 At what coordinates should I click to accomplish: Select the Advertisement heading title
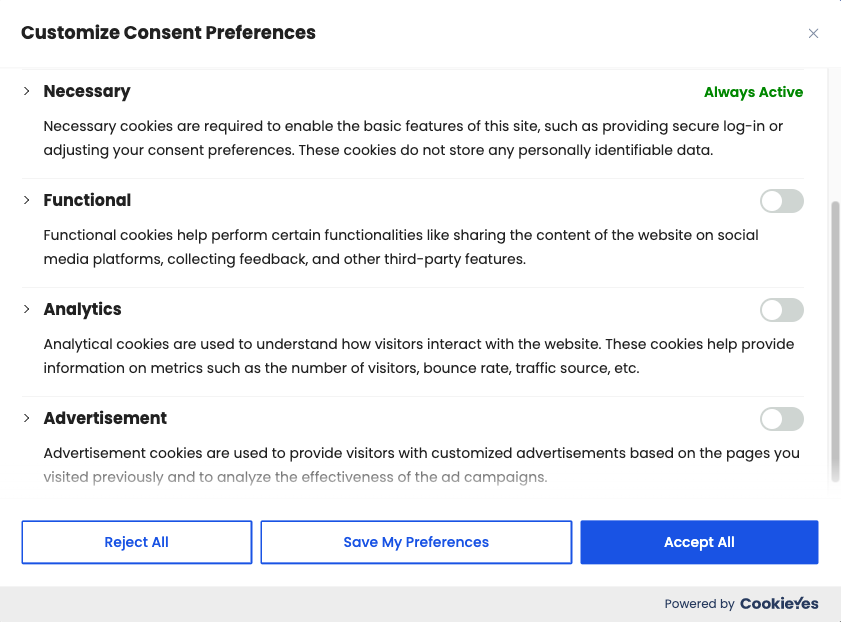[105, 418]
